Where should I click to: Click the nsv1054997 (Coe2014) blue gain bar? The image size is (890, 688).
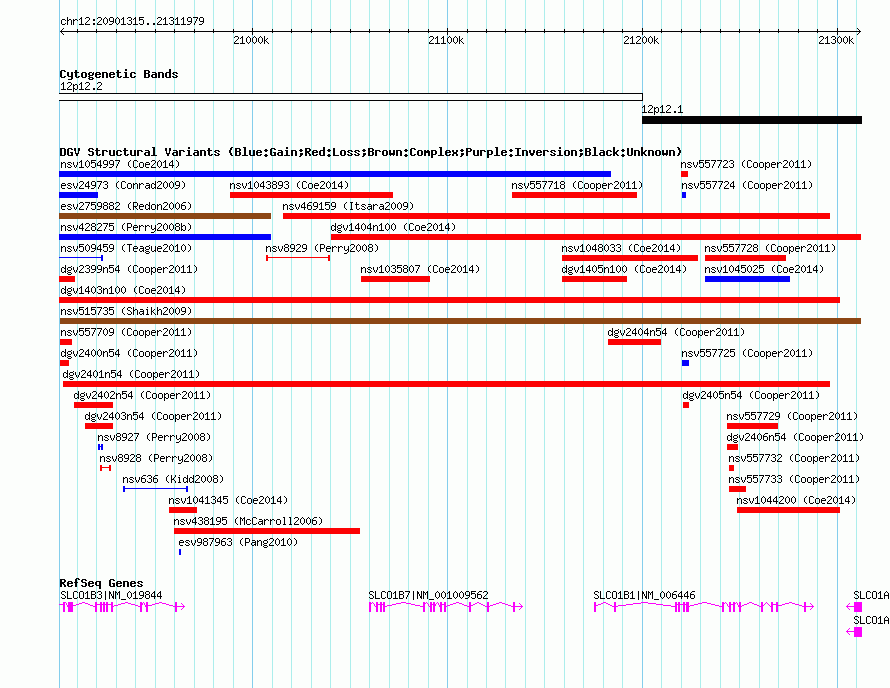pyautogui.click(x=335, y=174)
